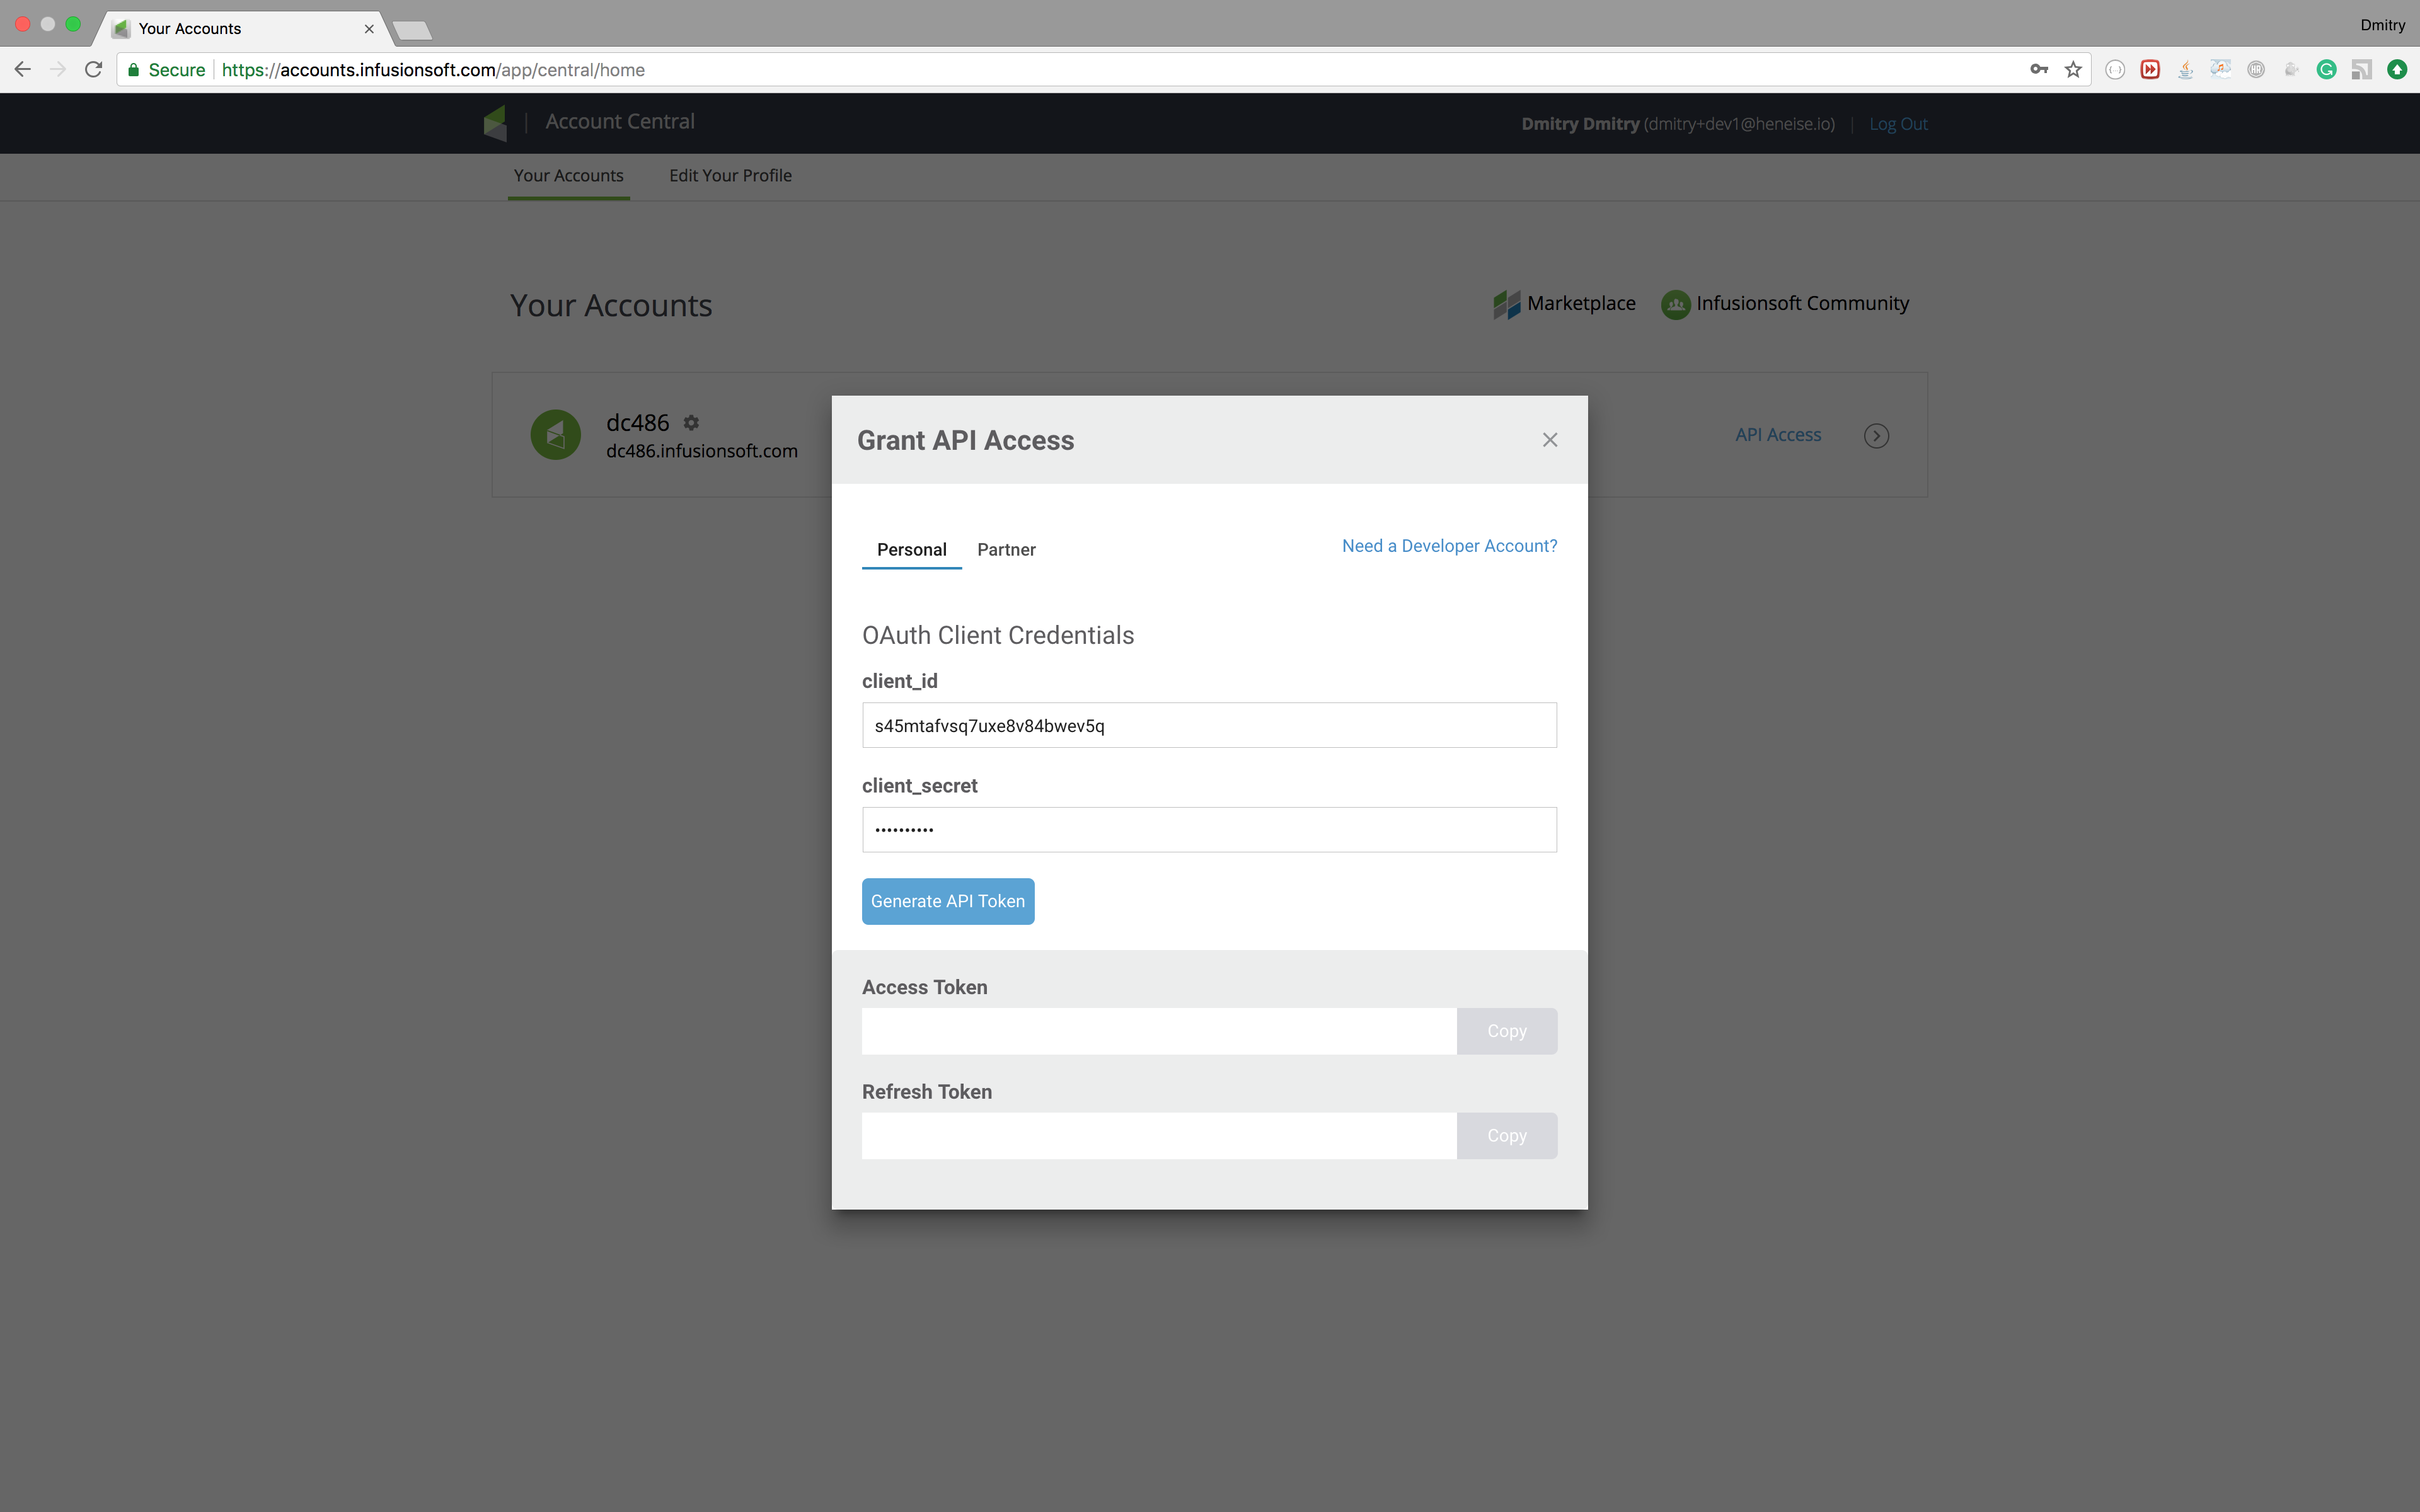Bookmark page with star icon
The height and width of the screenshot is (1512, 2420).
[x=2073, y=69]
